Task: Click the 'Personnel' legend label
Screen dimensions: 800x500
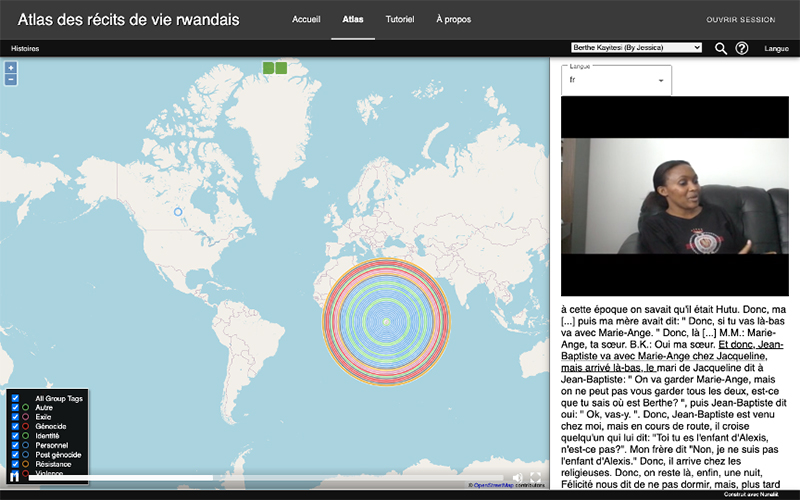Action: click(52, 445)
